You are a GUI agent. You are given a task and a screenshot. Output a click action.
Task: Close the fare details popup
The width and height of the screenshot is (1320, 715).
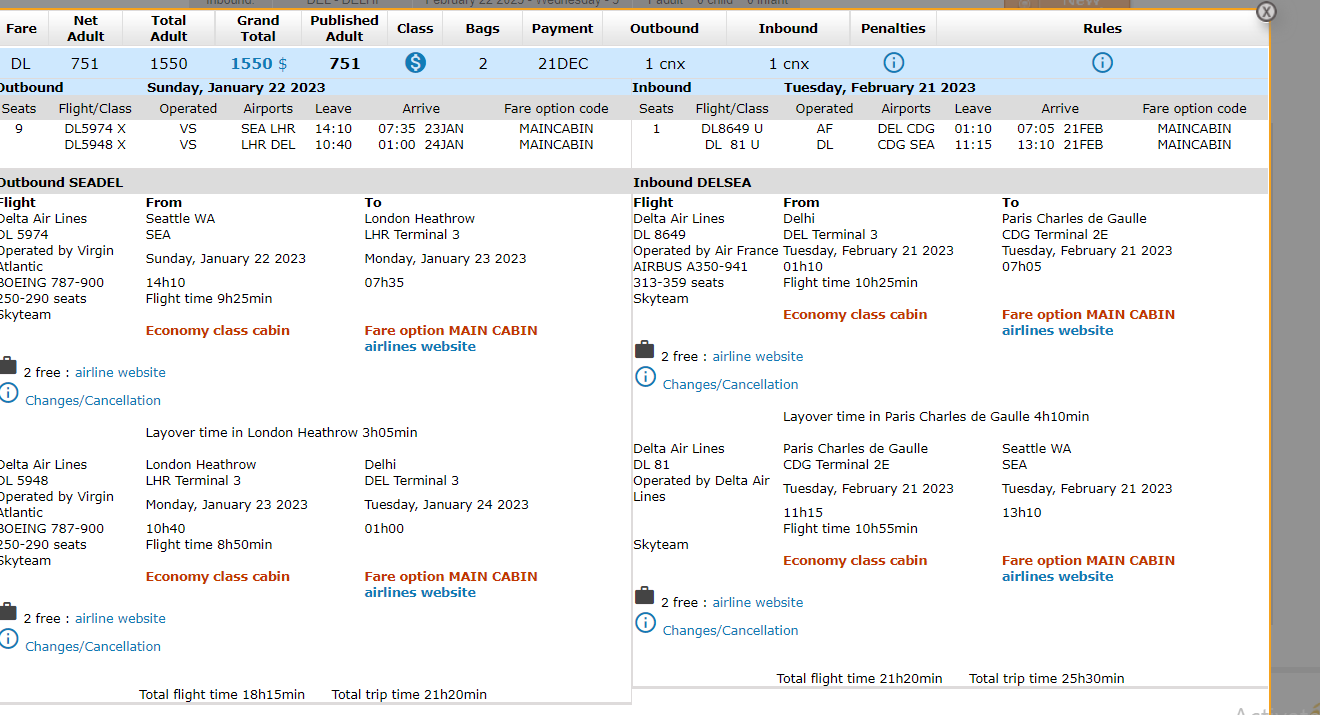coord(1266,11)
